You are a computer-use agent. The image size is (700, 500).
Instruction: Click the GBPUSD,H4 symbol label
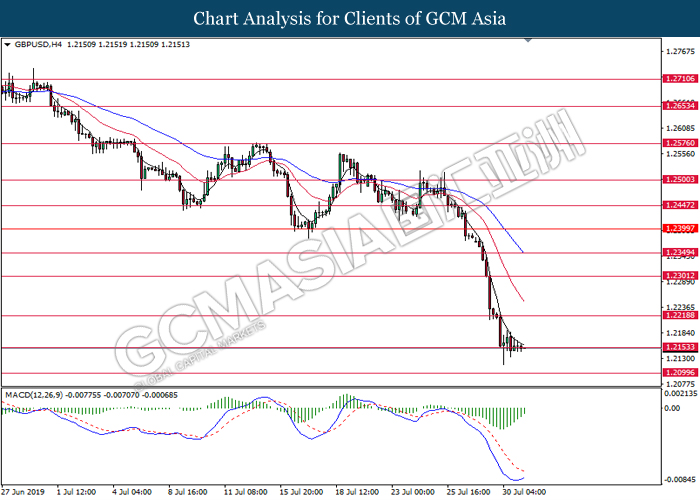point(38,45)
